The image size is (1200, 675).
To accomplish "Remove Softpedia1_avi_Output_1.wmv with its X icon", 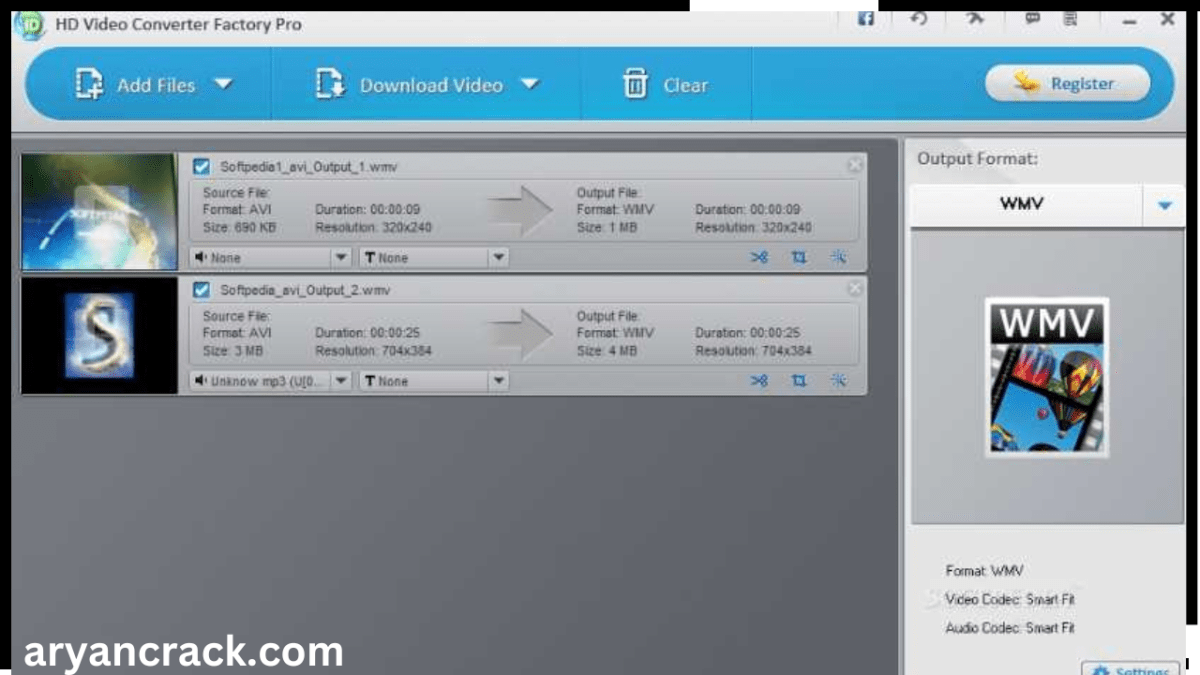I will (854, 165).
